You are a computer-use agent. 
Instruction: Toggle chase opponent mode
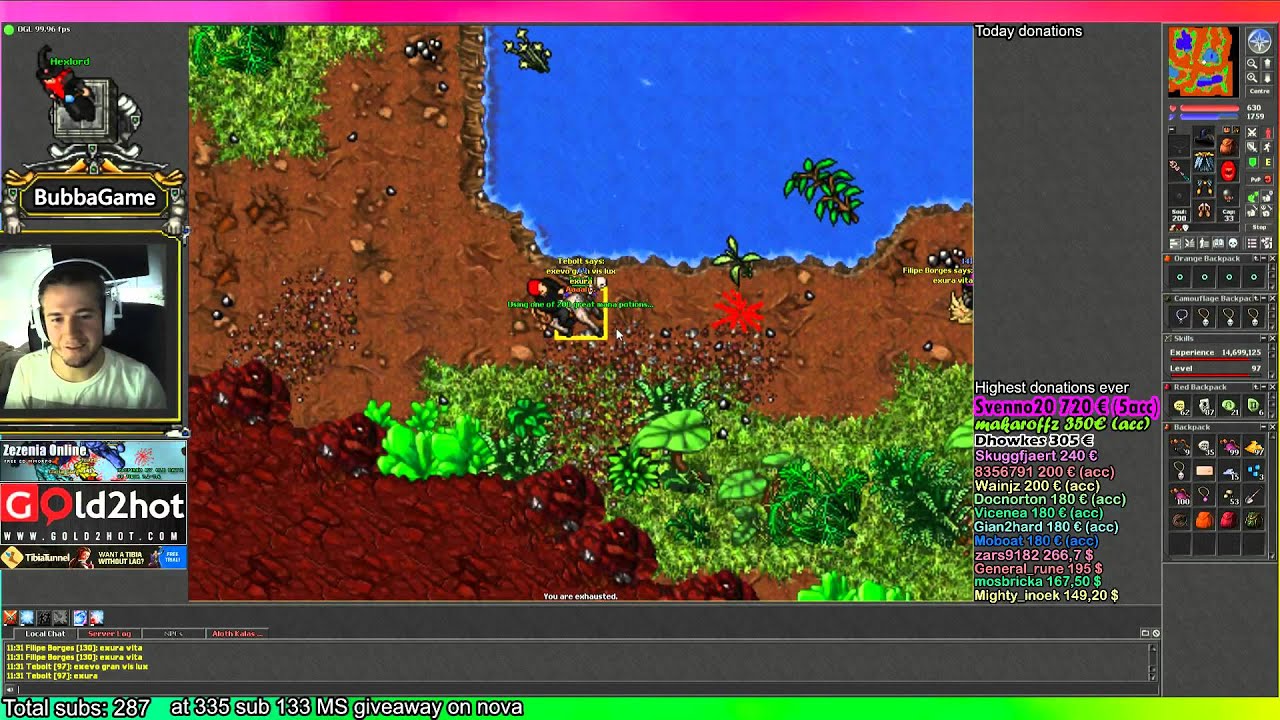[1267, 147]
